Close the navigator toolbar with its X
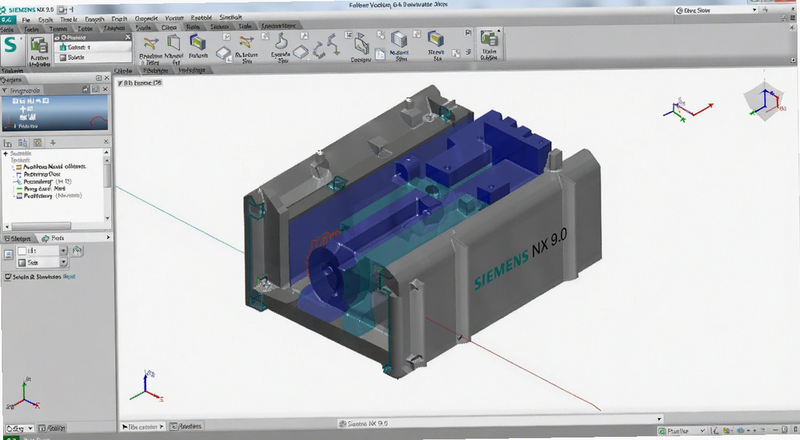The width and height of the screenshot is (800, 440). pos(106,141)
